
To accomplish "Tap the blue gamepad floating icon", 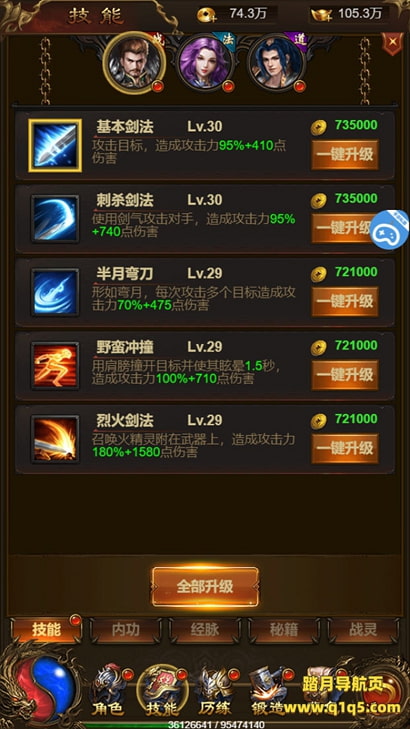I will (x=390, y=230).
